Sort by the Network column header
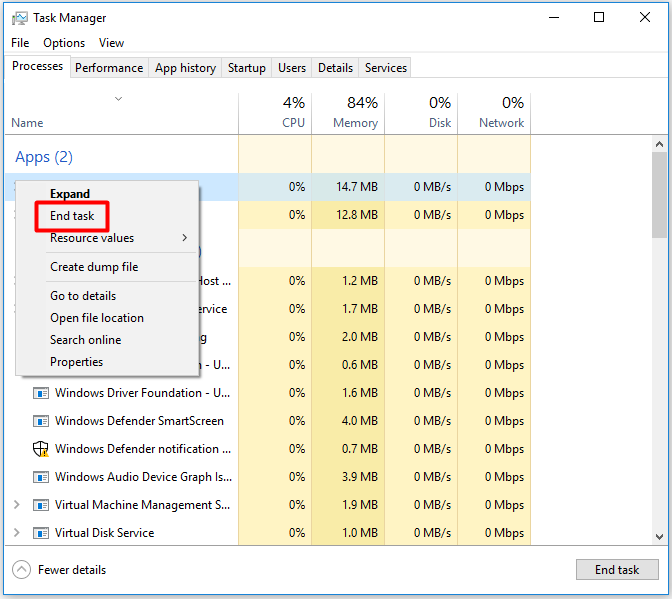This screenshot has width=672, height=599. point(494,113)
